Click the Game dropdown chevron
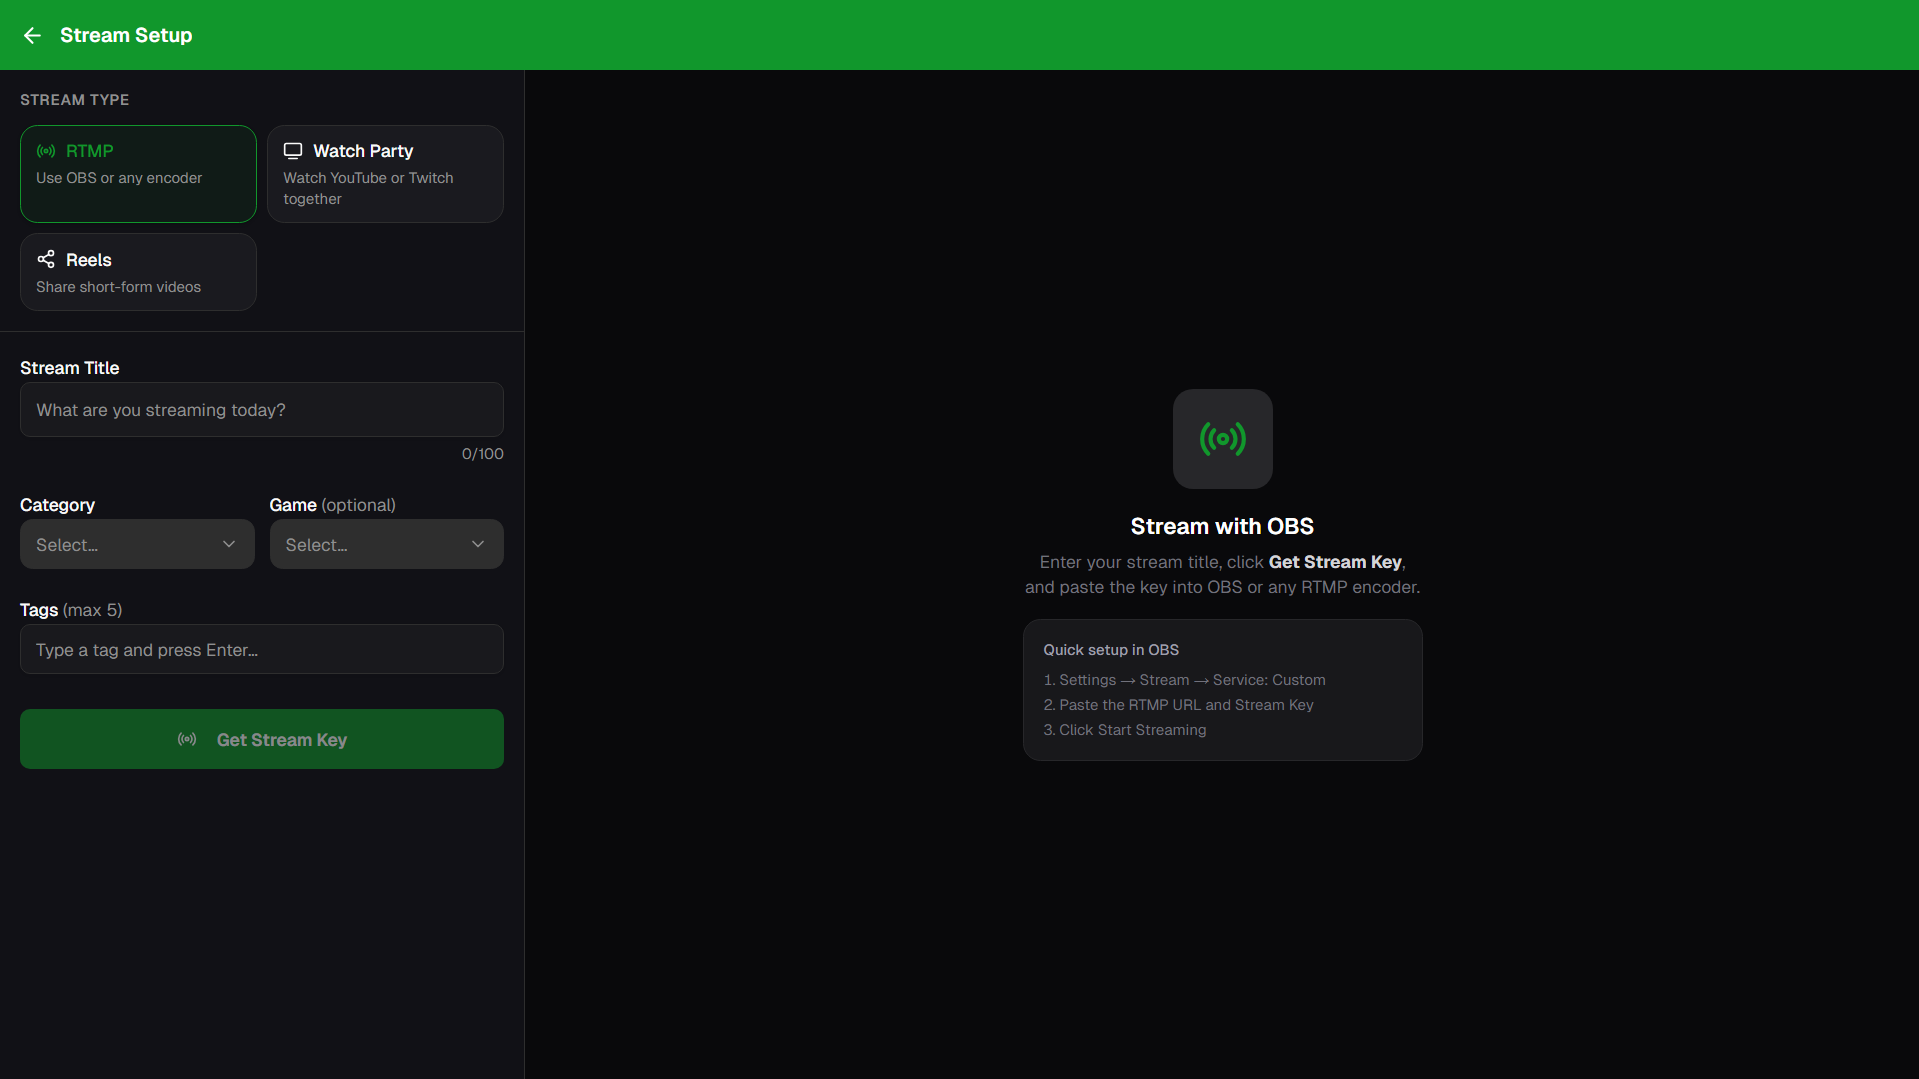 click(478, 544)
